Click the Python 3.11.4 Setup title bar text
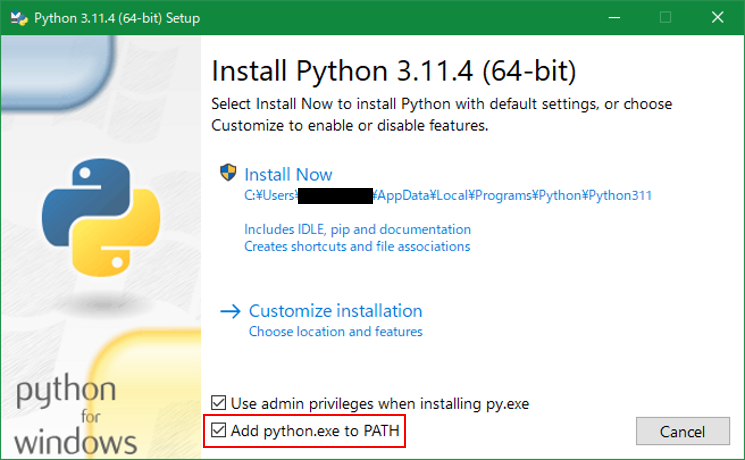Image resolution: width=745 pixels, height=460 pixels. pyautogui.click(x=116, y=16)
